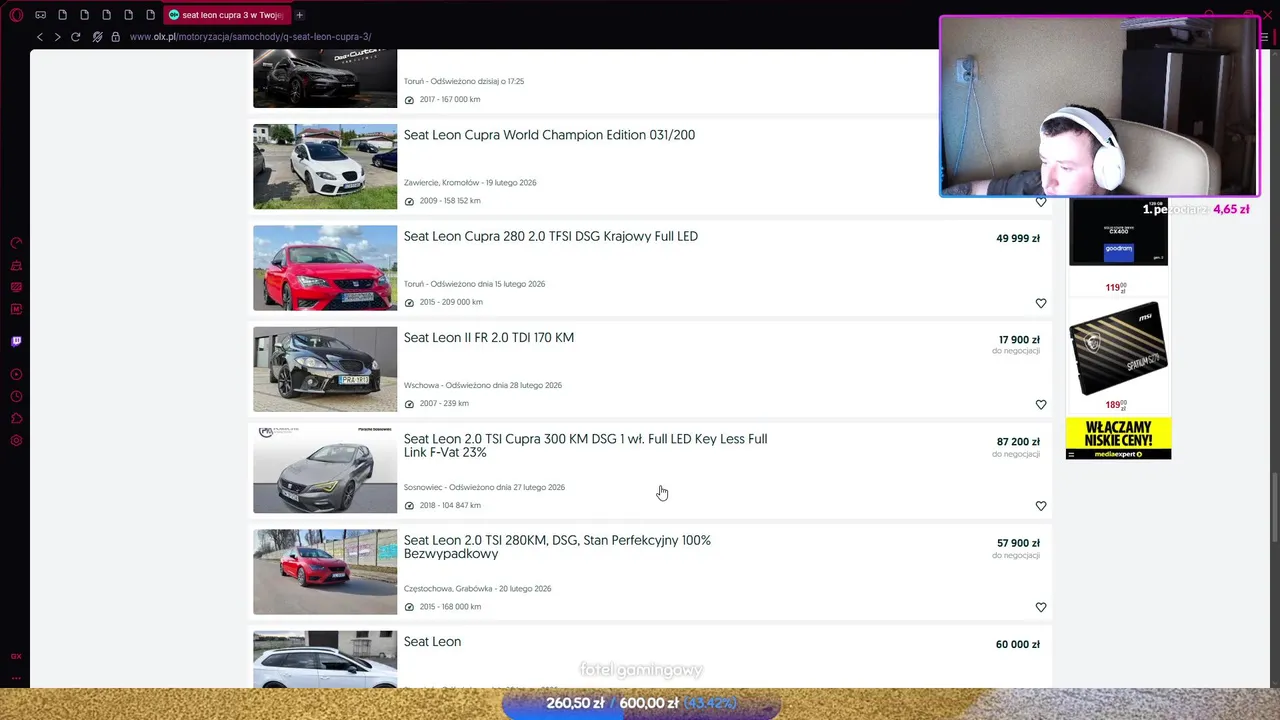Open GX Cleaner icon in sidebar
This screenshot has height=720, width=1280.
[16, 265]
